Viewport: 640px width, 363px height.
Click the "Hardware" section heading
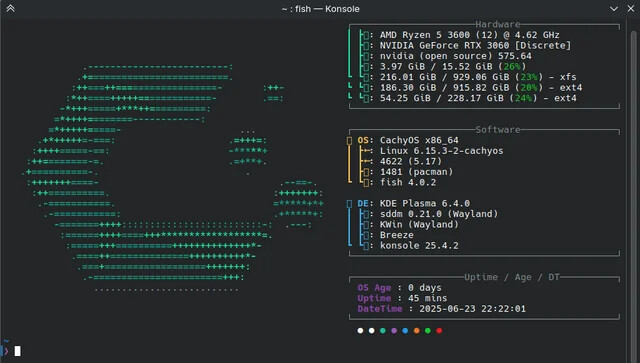[498, 24]
